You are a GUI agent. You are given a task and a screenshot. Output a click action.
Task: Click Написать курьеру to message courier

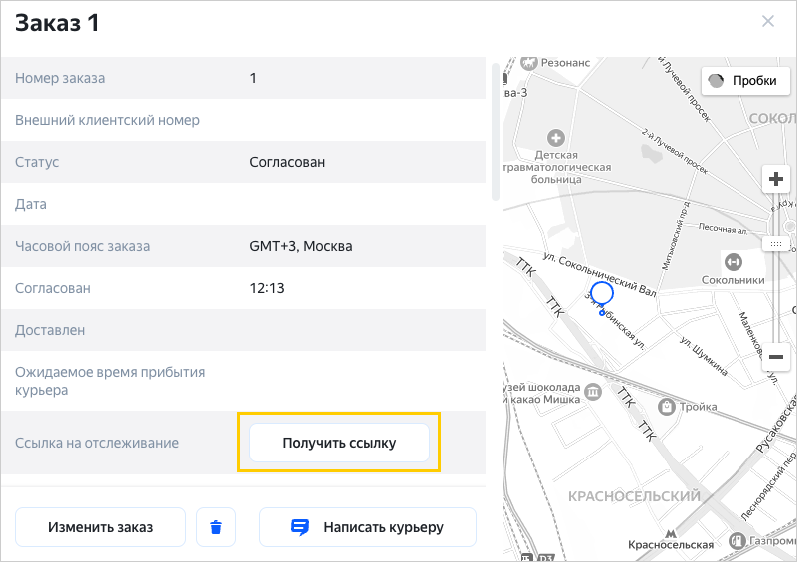click(368, 527)
